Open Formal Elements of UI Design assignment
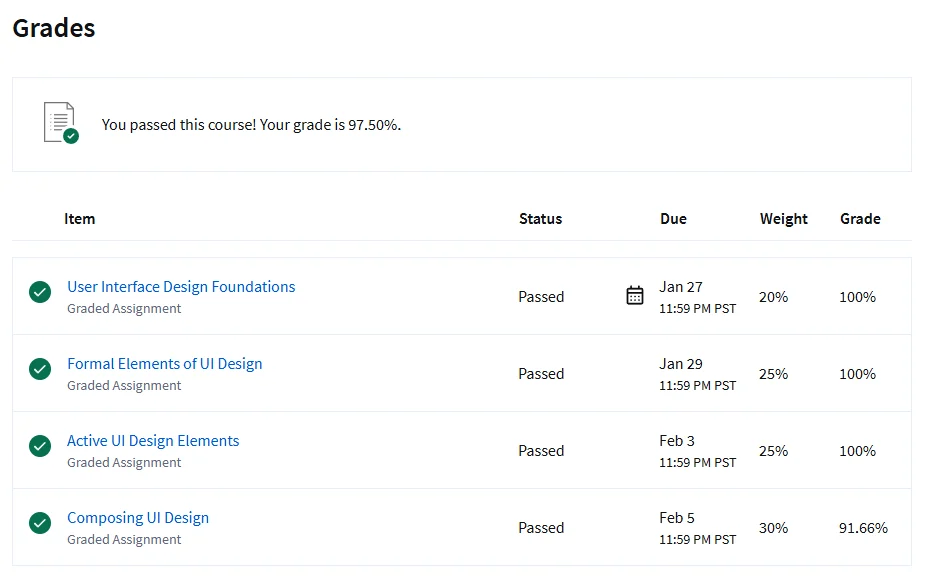Screen dimensions: 927x581 [x=164, y=364]
